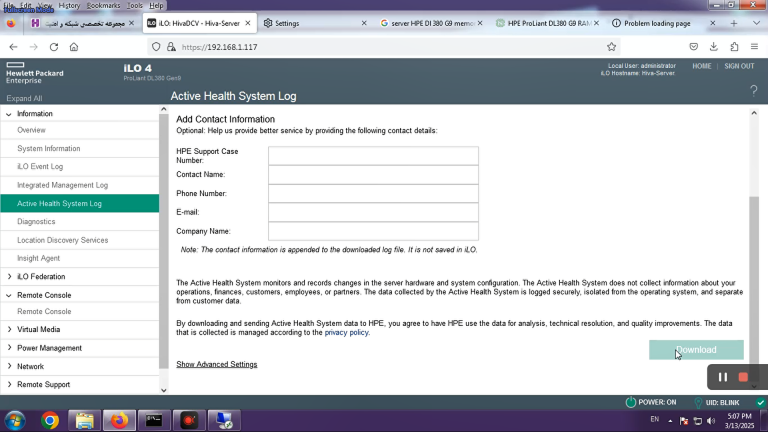The width and height of the screenshot is (768, 432).
Task: Click the Contact Name field
Action: [x=373, y=175]
